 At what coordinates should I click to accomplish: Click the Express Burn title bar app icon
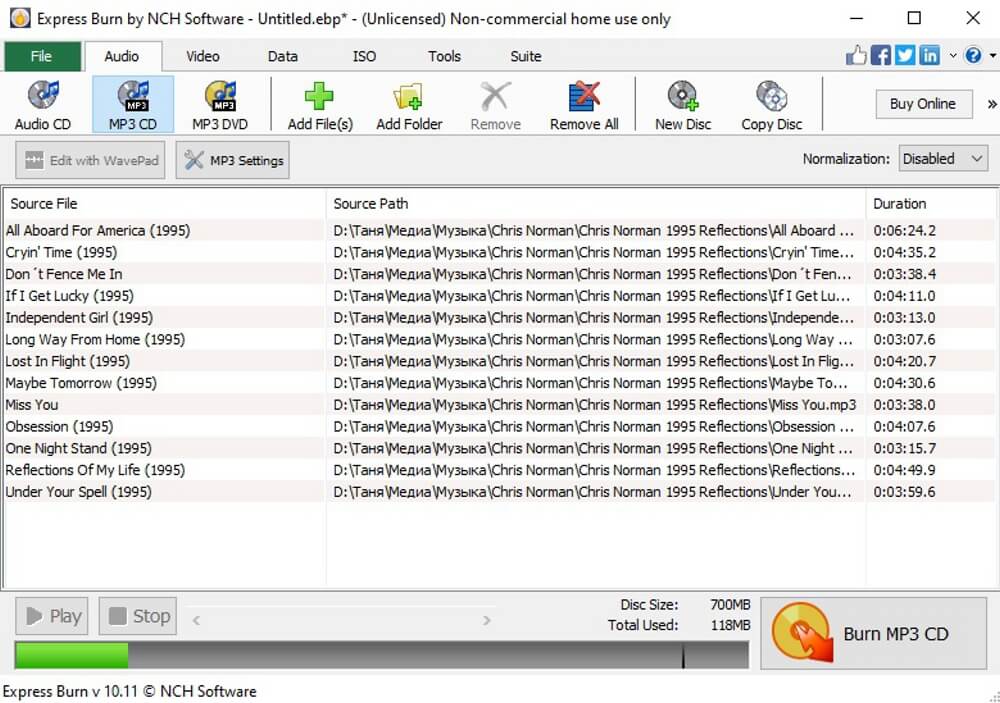20,18
